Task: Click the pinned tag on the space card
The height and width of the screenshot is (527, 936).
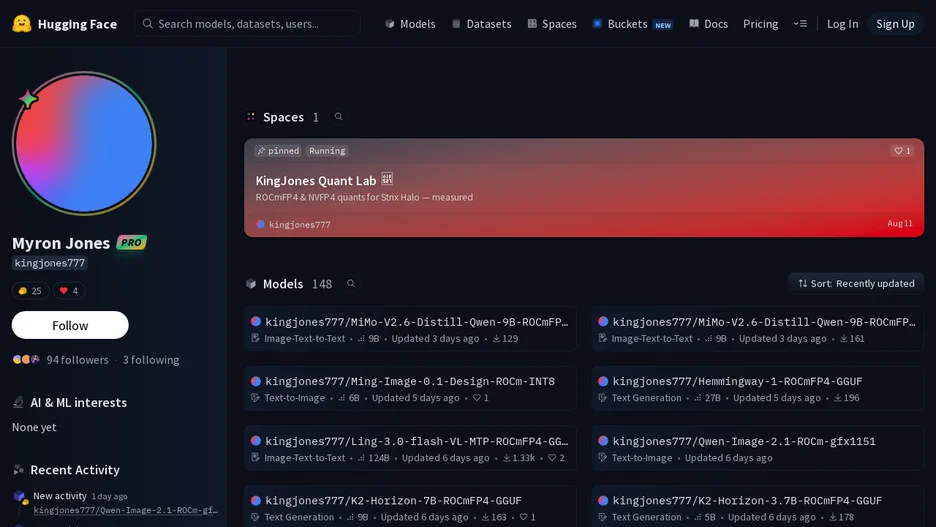Action: 278,151
